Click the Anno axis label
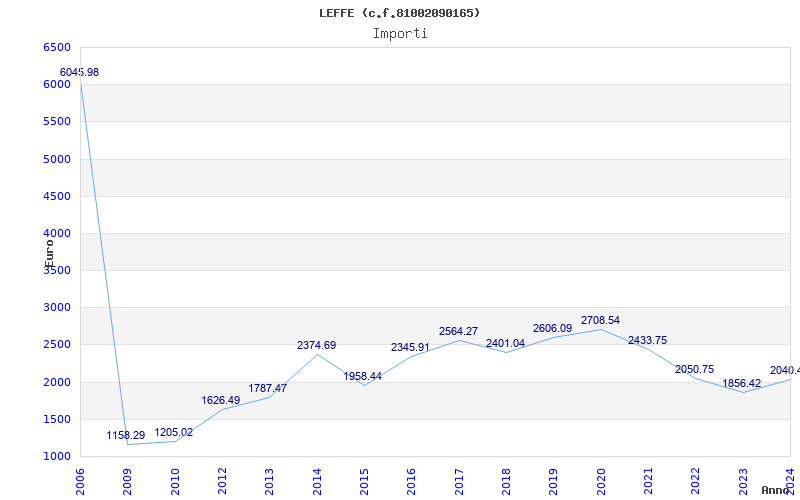 (x=775, y=490)
